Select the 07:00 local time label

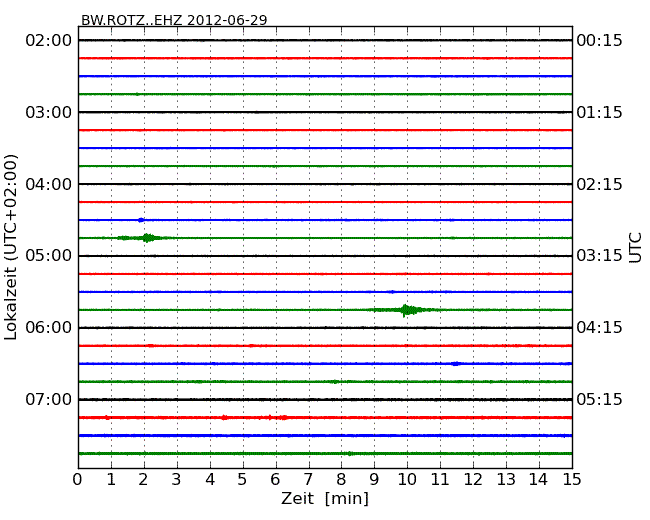[x=49, y=399]
